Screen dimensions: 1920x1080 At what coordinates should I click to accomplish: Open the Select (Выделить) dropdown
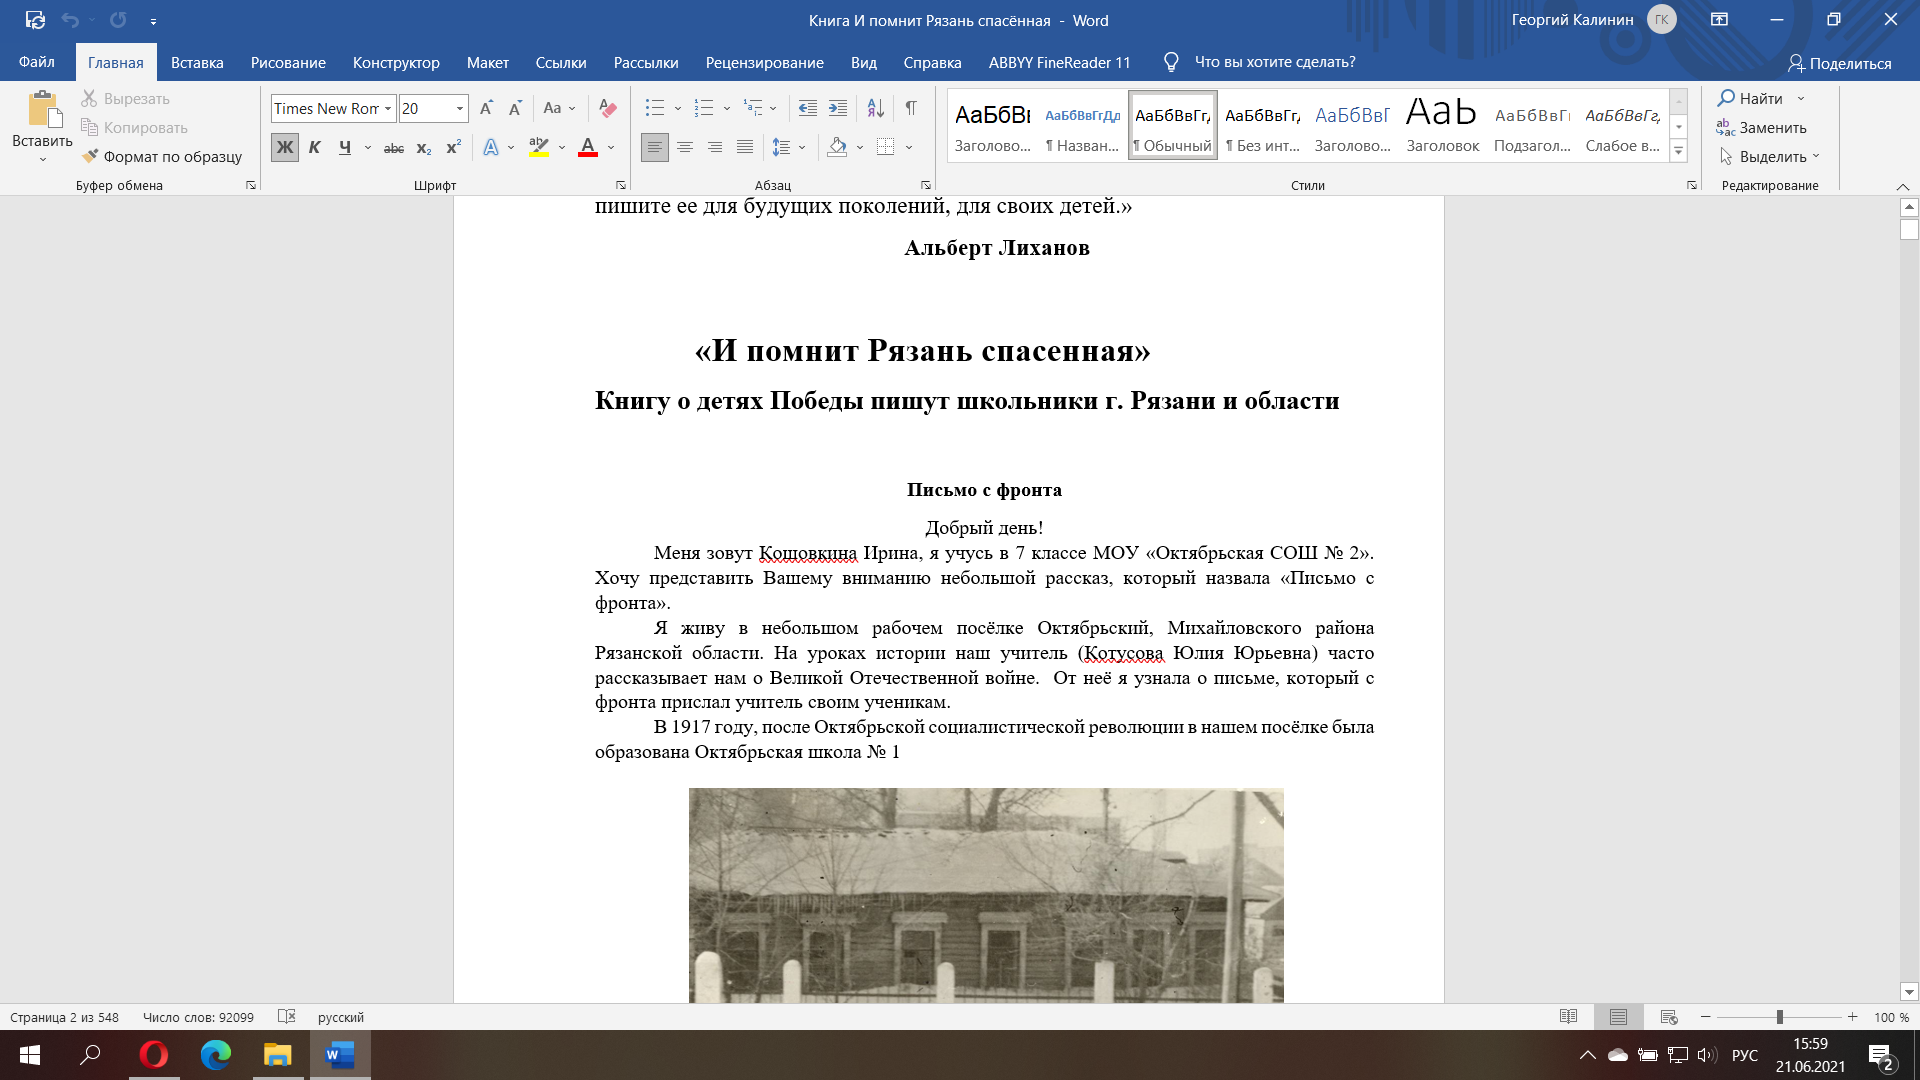tap(1770, 157)
